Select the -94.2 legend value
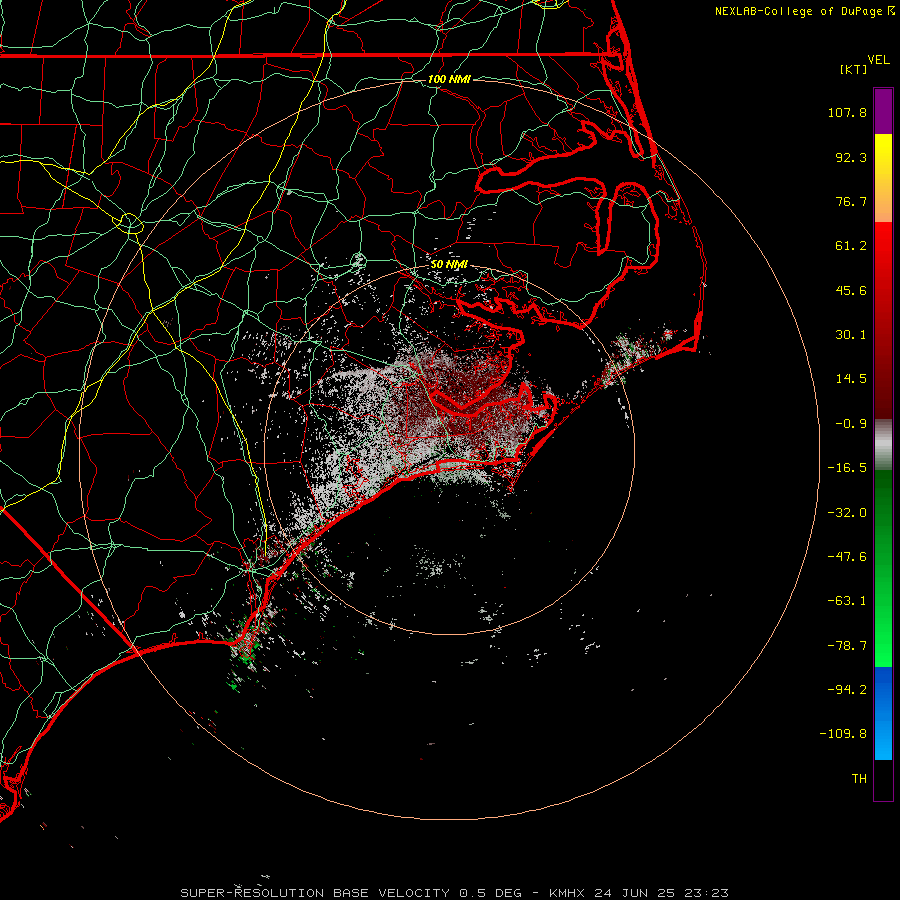This screenshot has height=900, width=900. click(847, 690)
